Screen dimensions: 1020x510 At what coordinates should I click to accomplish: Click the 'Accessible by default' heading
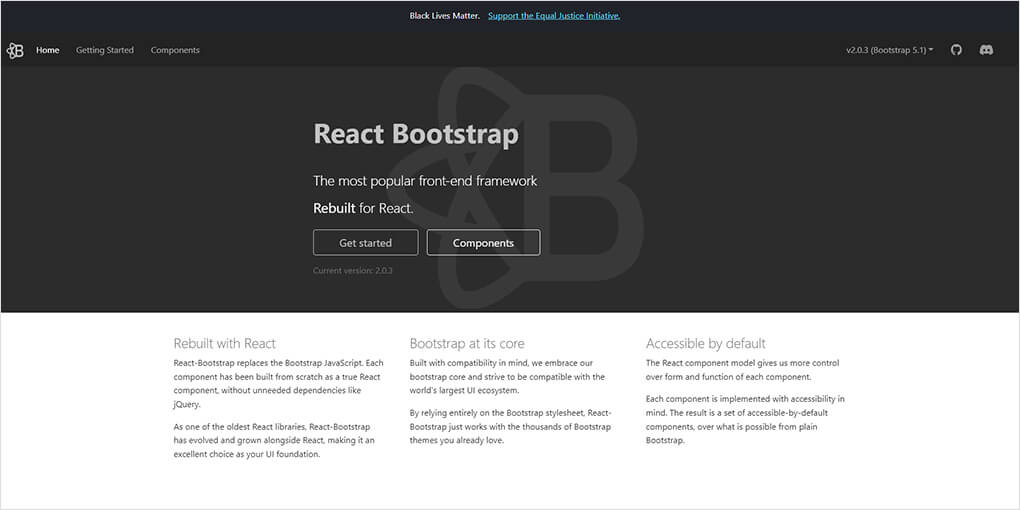706,343
